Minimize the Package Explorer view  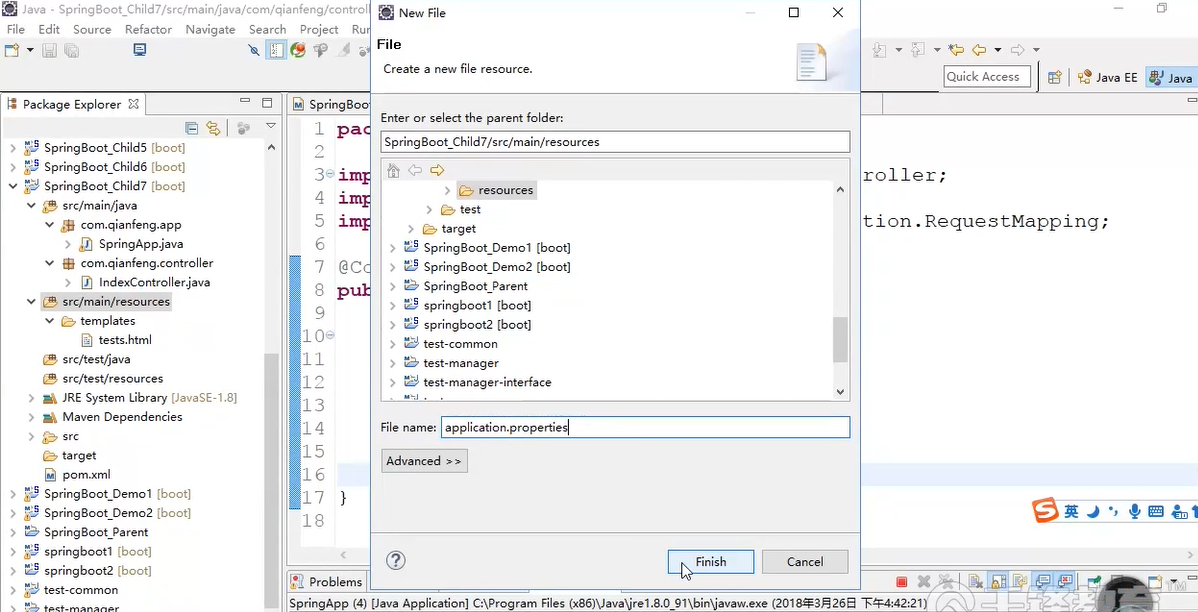point(244,102)
